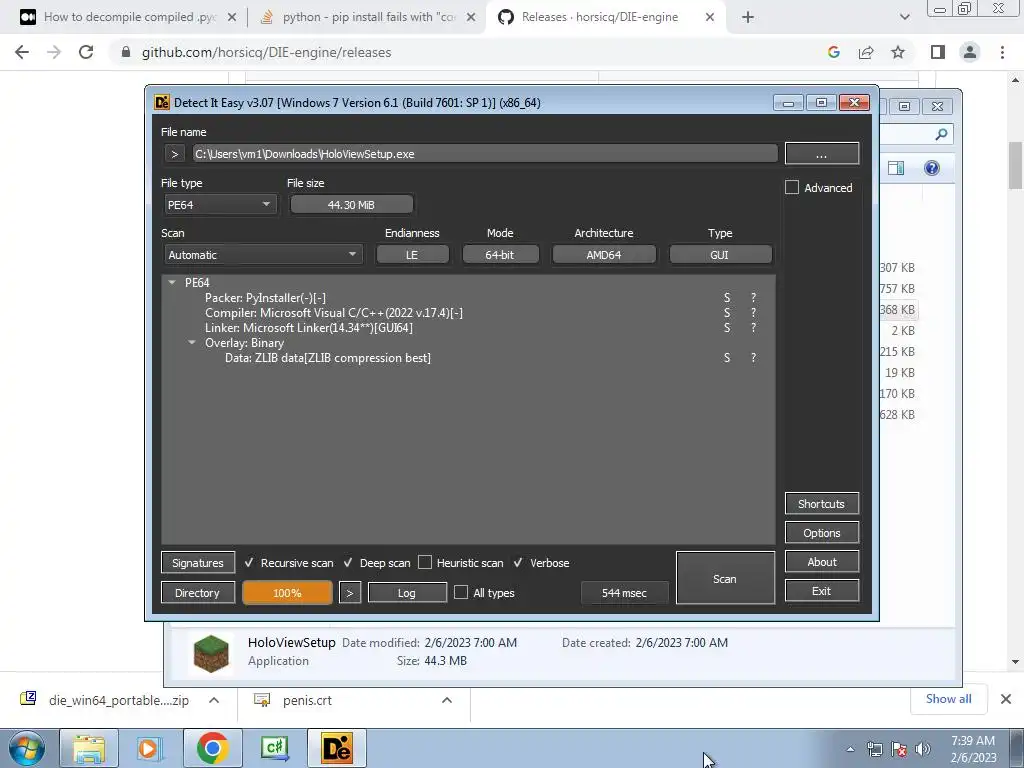Click the Chrome address bar URL
This screenshot has height=768, width=1024.
click(x=266, y=52)
